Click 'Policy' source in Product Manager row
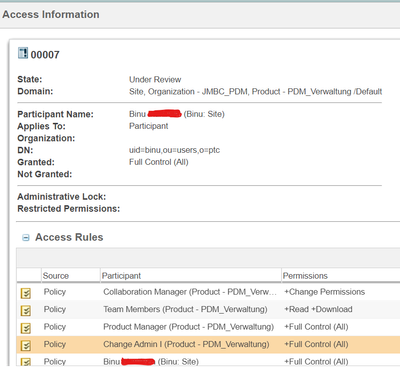This screenshot has width=400, height=367. [55, 327]
